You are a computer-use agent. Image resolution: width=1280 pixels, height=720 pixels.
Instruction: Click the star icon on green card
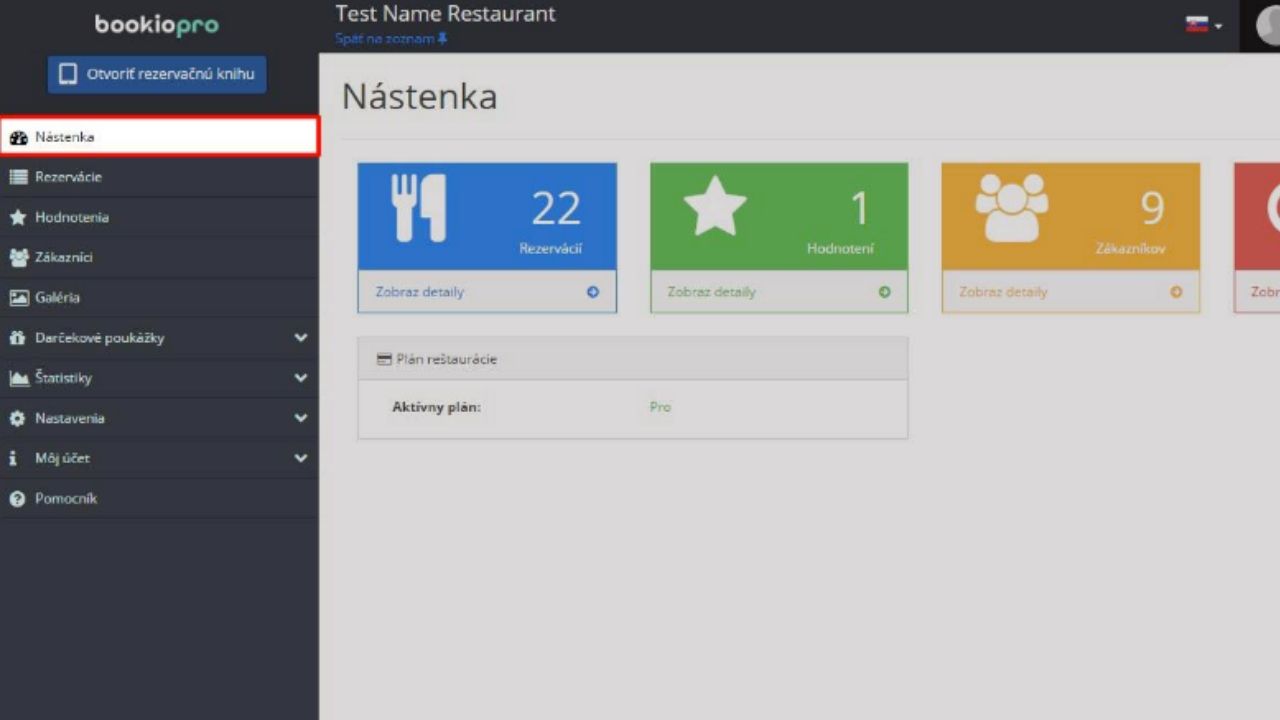714,206
